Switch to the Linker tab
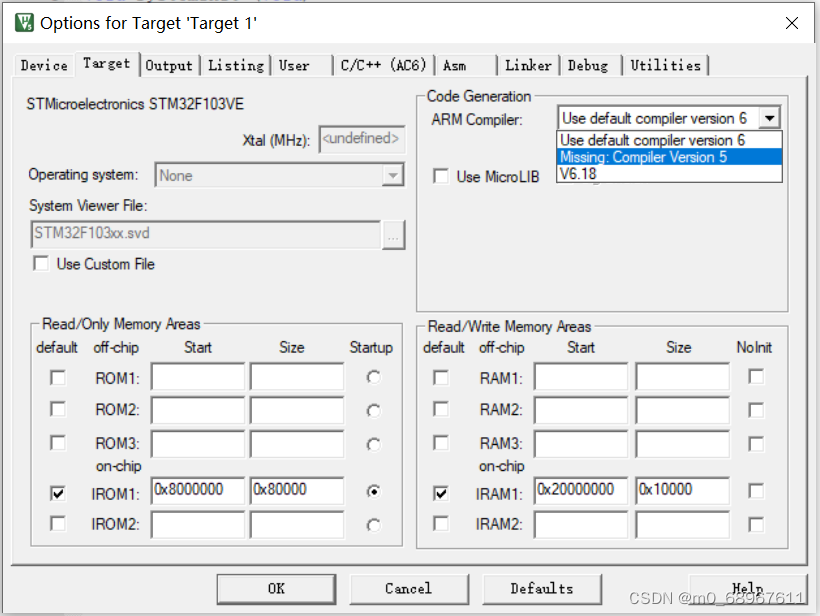The width and height of the screenshot is (820, 616). tap(528, 66)
